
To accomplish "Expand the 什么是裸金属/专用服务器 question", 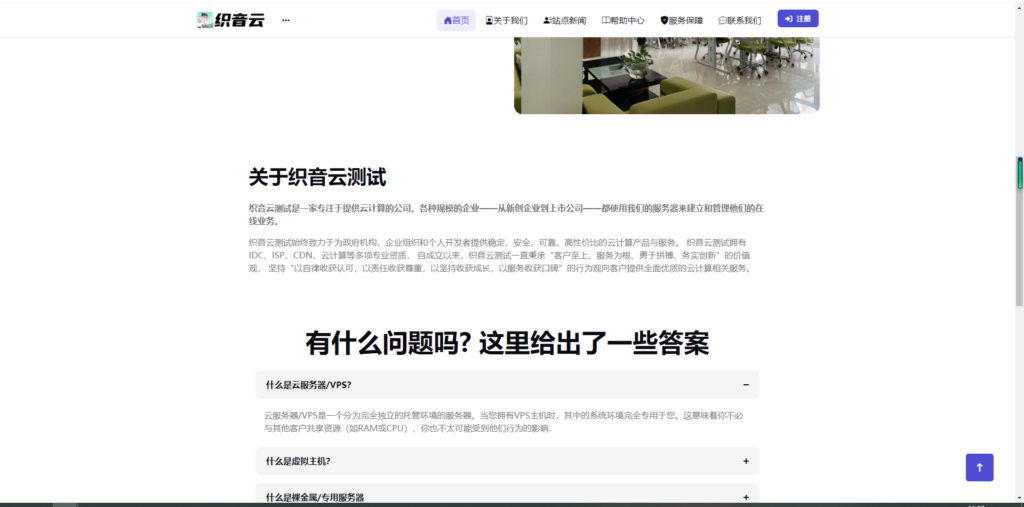I will pyautogui.click(x=746, y=497).
